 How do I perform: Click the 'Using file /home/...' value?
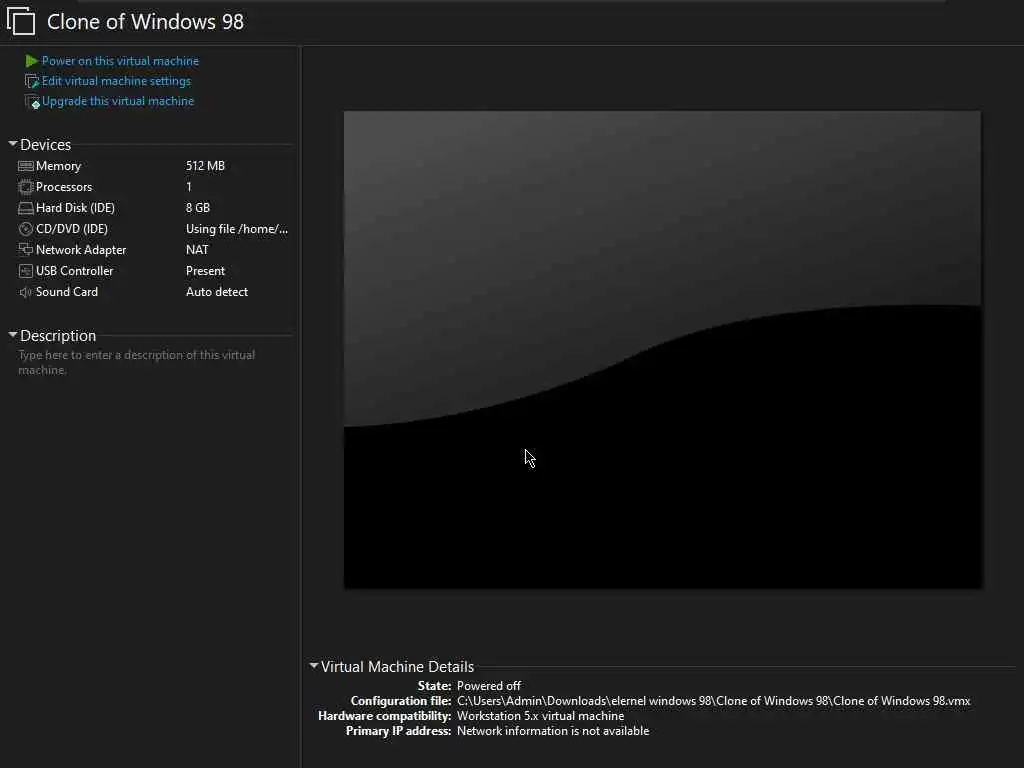pyautogui.click(x=237, y=229)
